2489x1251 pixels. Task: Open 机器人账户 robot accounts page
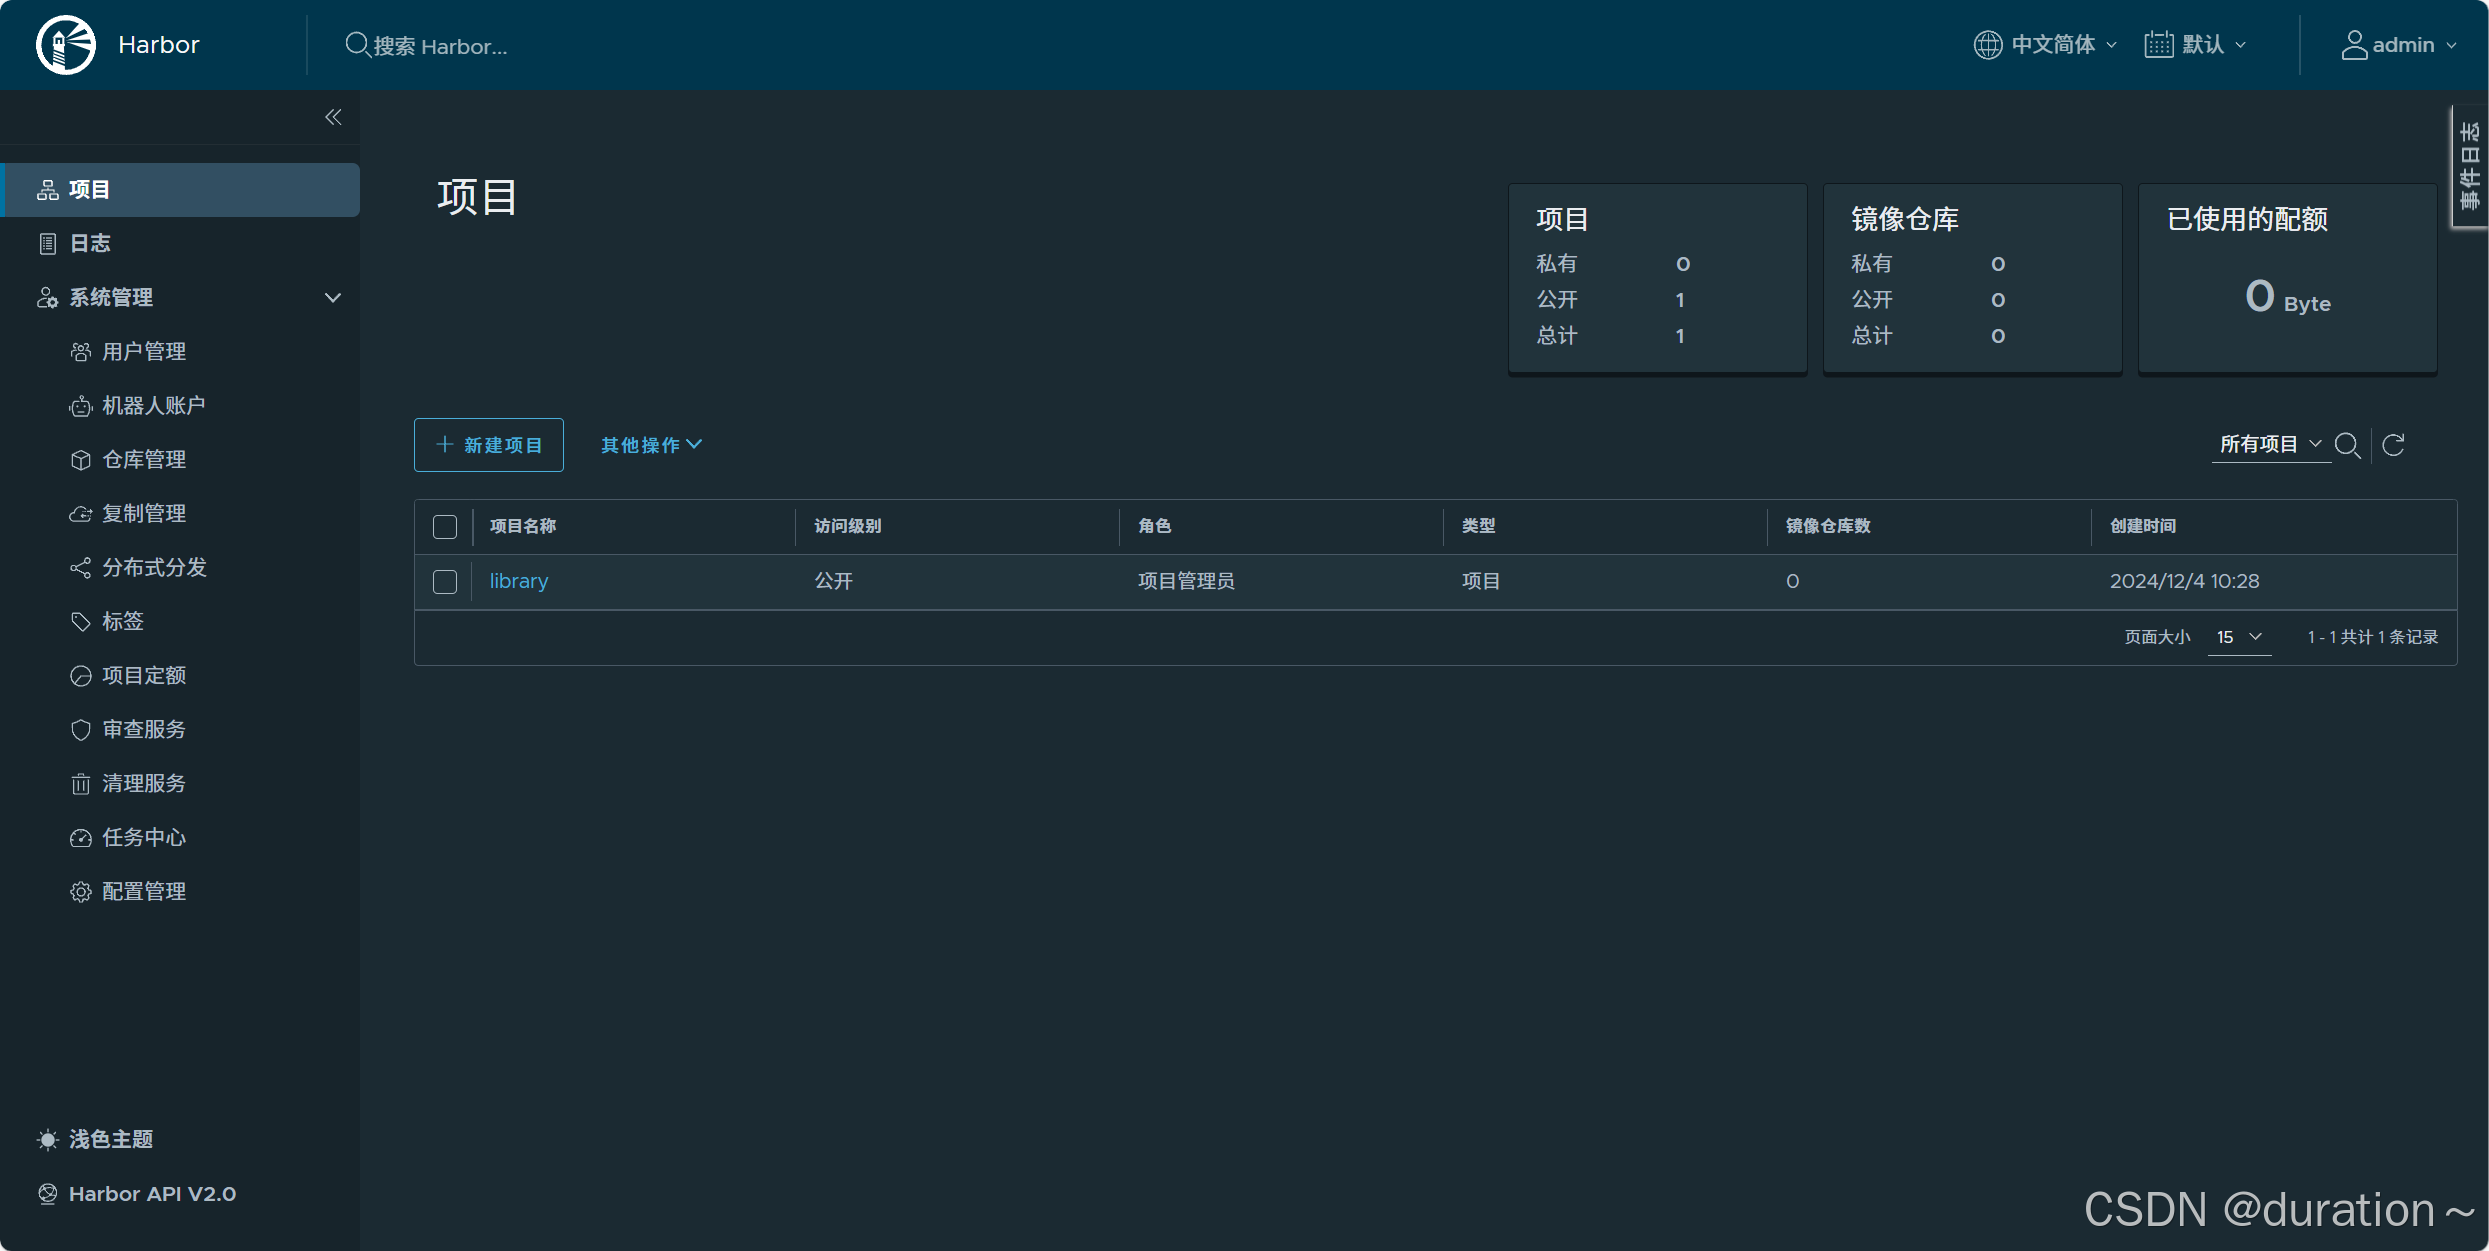(x=153, y=406)
